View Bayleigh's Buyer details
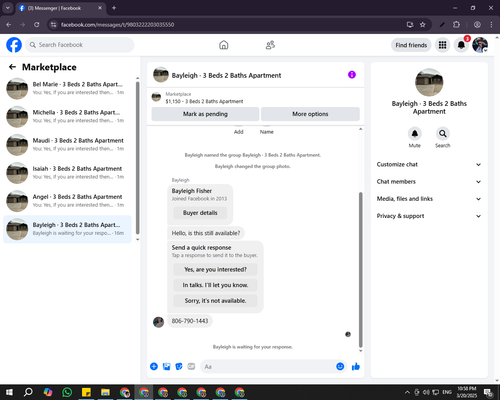Viewport: 500px width, 400px height. pos(200,213)
